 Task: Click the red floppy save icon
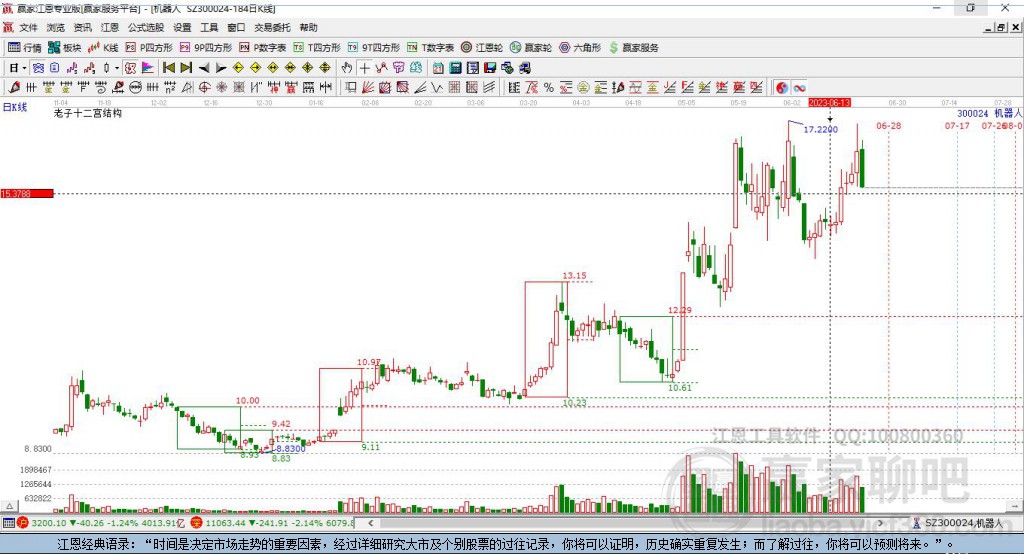tap(490, 68)
